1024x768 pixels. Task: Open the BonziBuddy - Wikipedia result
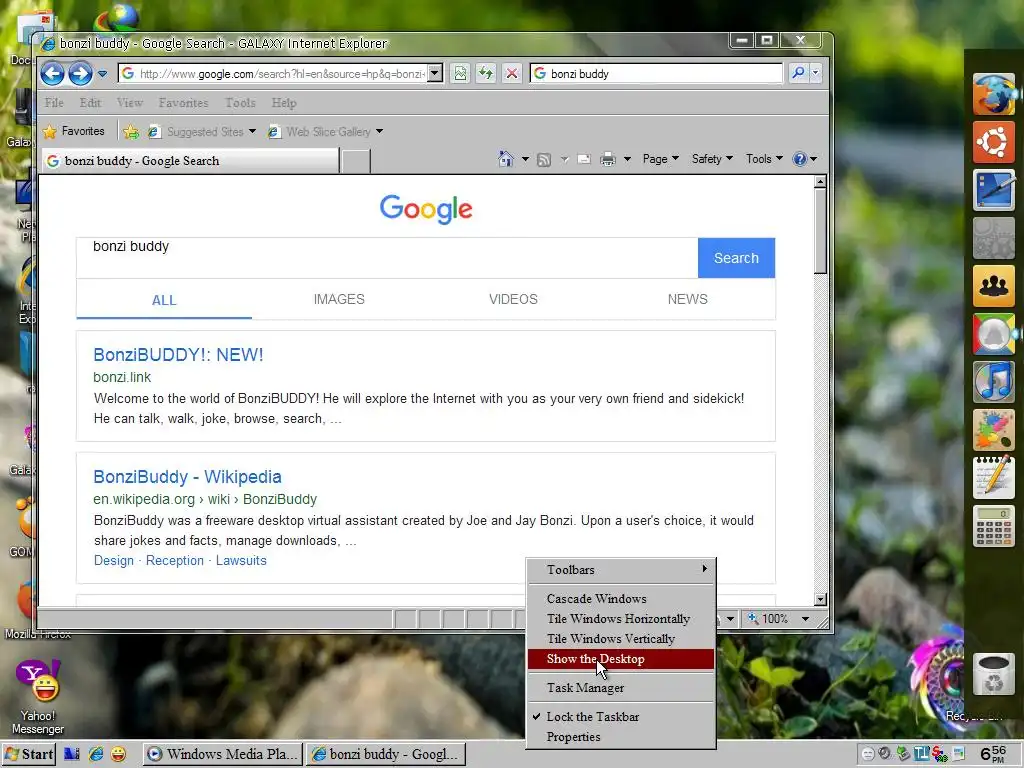(187, 477)
